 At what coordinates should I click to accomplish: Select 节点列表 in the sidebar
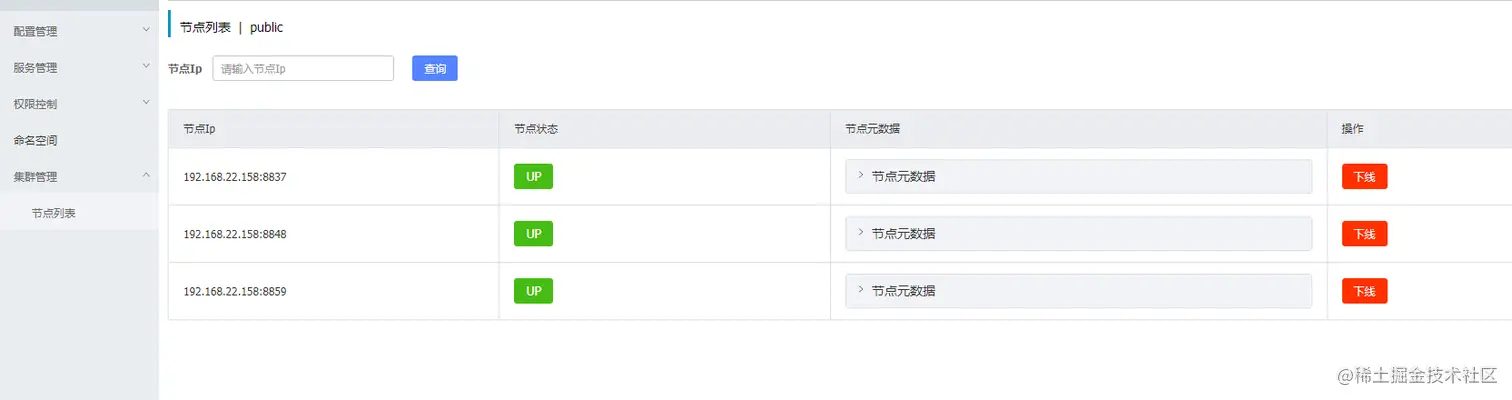pos(54,213)
